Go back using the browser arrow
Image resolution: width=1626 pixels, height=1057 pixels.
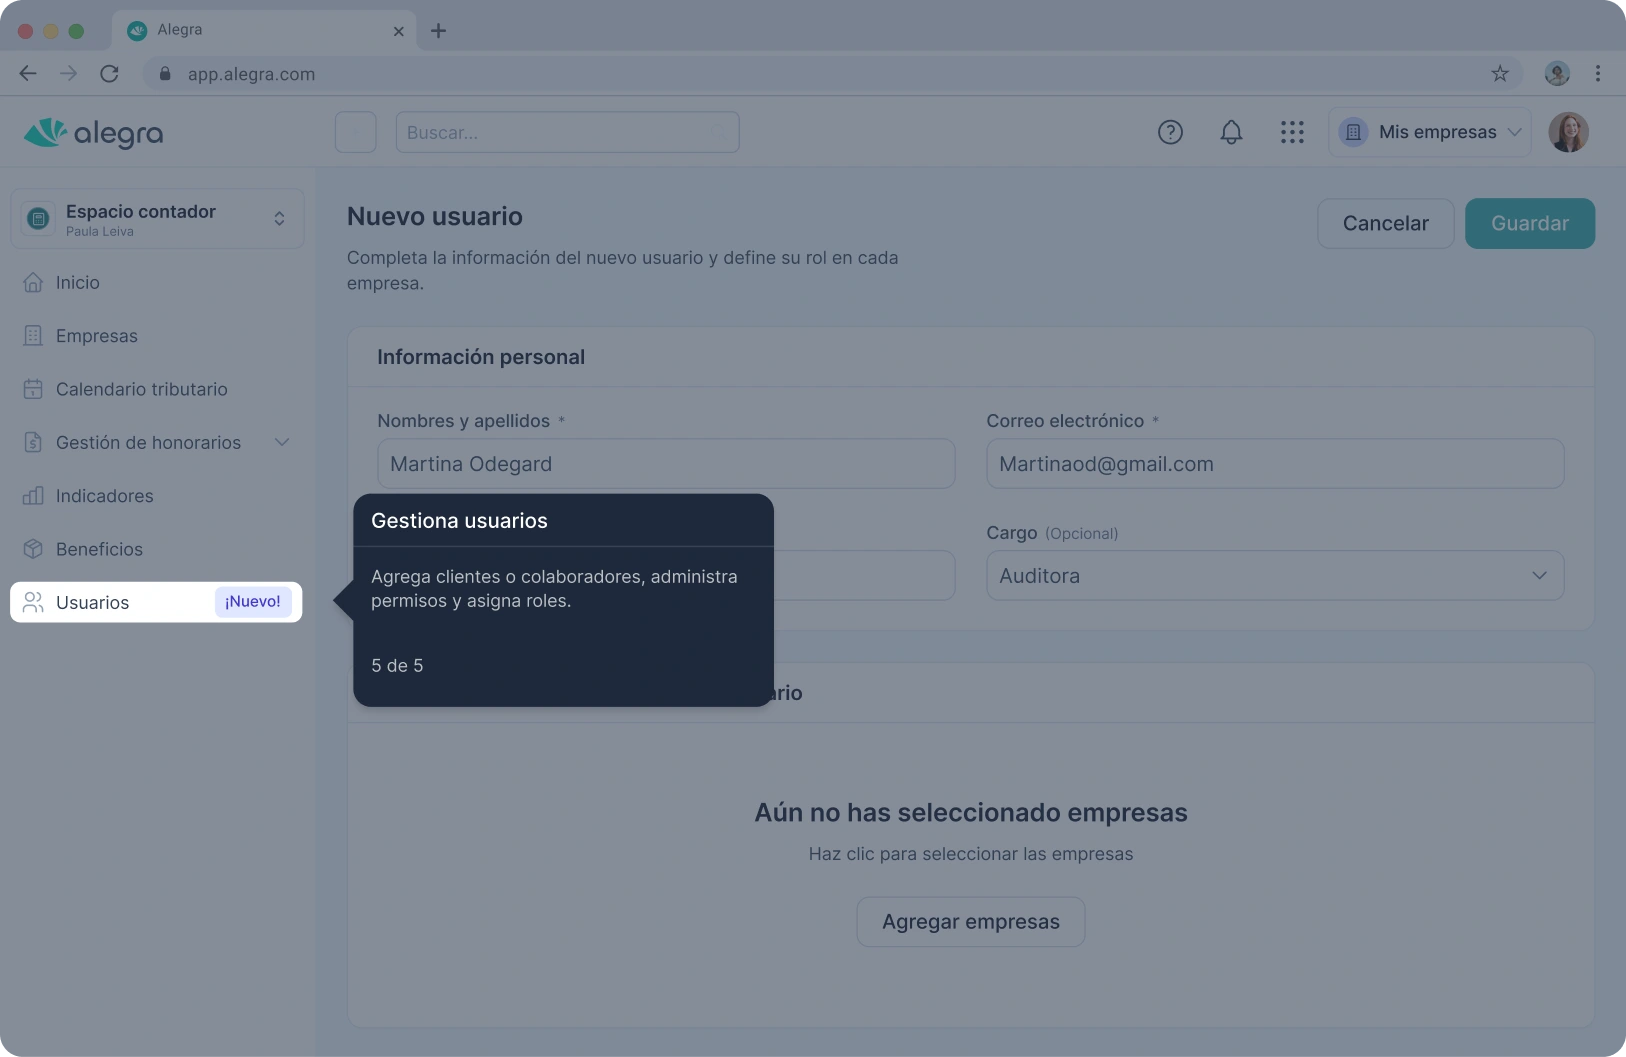(x=28, y=73)
